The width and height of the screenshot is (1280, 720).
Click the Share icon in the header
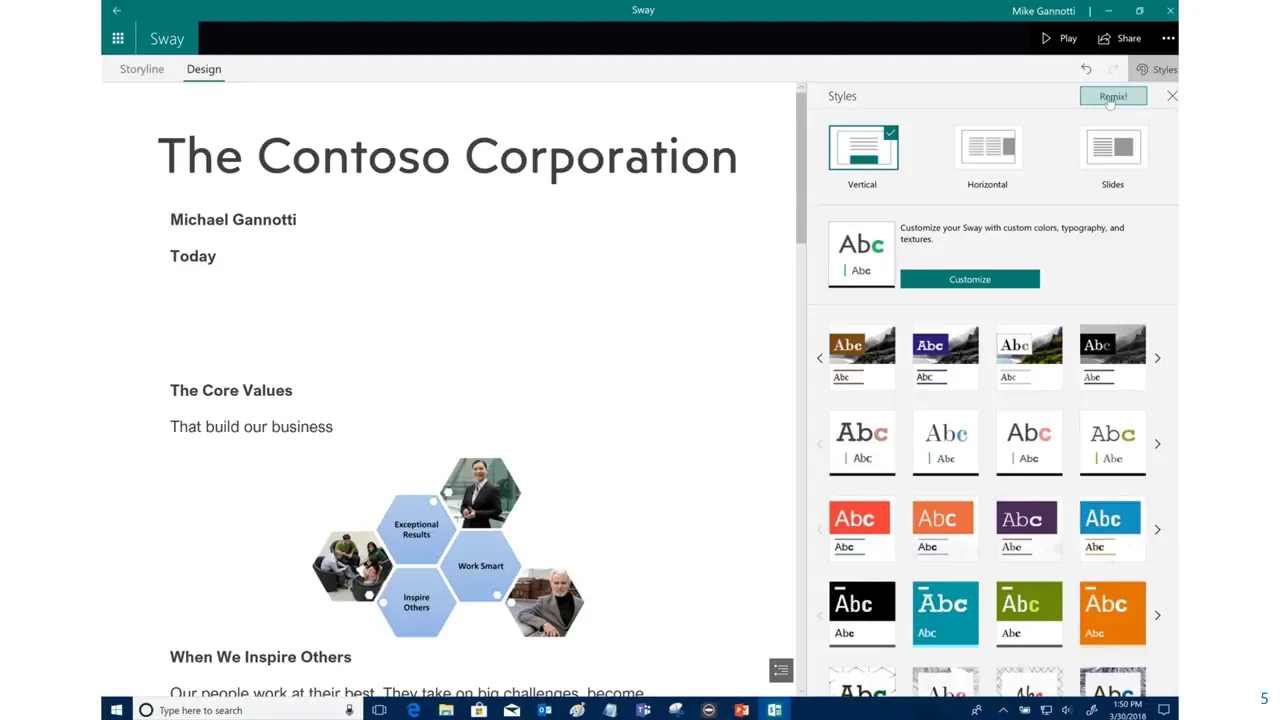pos(1104,38)
